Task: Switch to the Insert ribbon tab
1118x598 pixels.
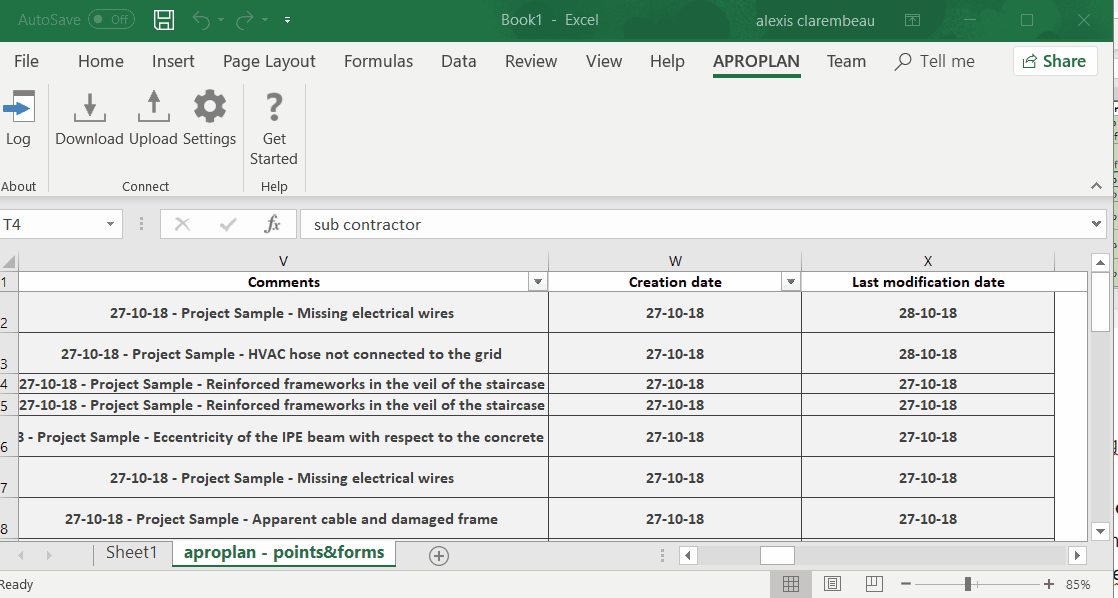Action: [173, 61]
